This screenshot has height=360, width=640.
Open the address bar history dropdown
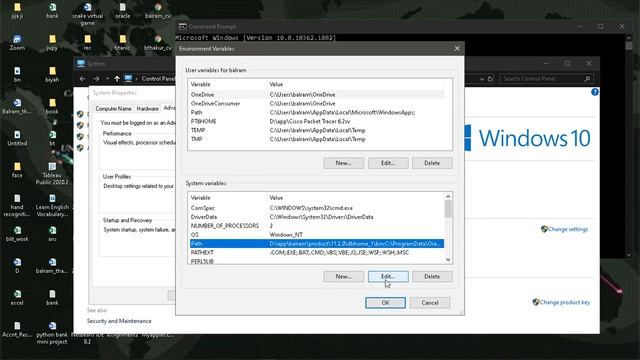(482, 79)
